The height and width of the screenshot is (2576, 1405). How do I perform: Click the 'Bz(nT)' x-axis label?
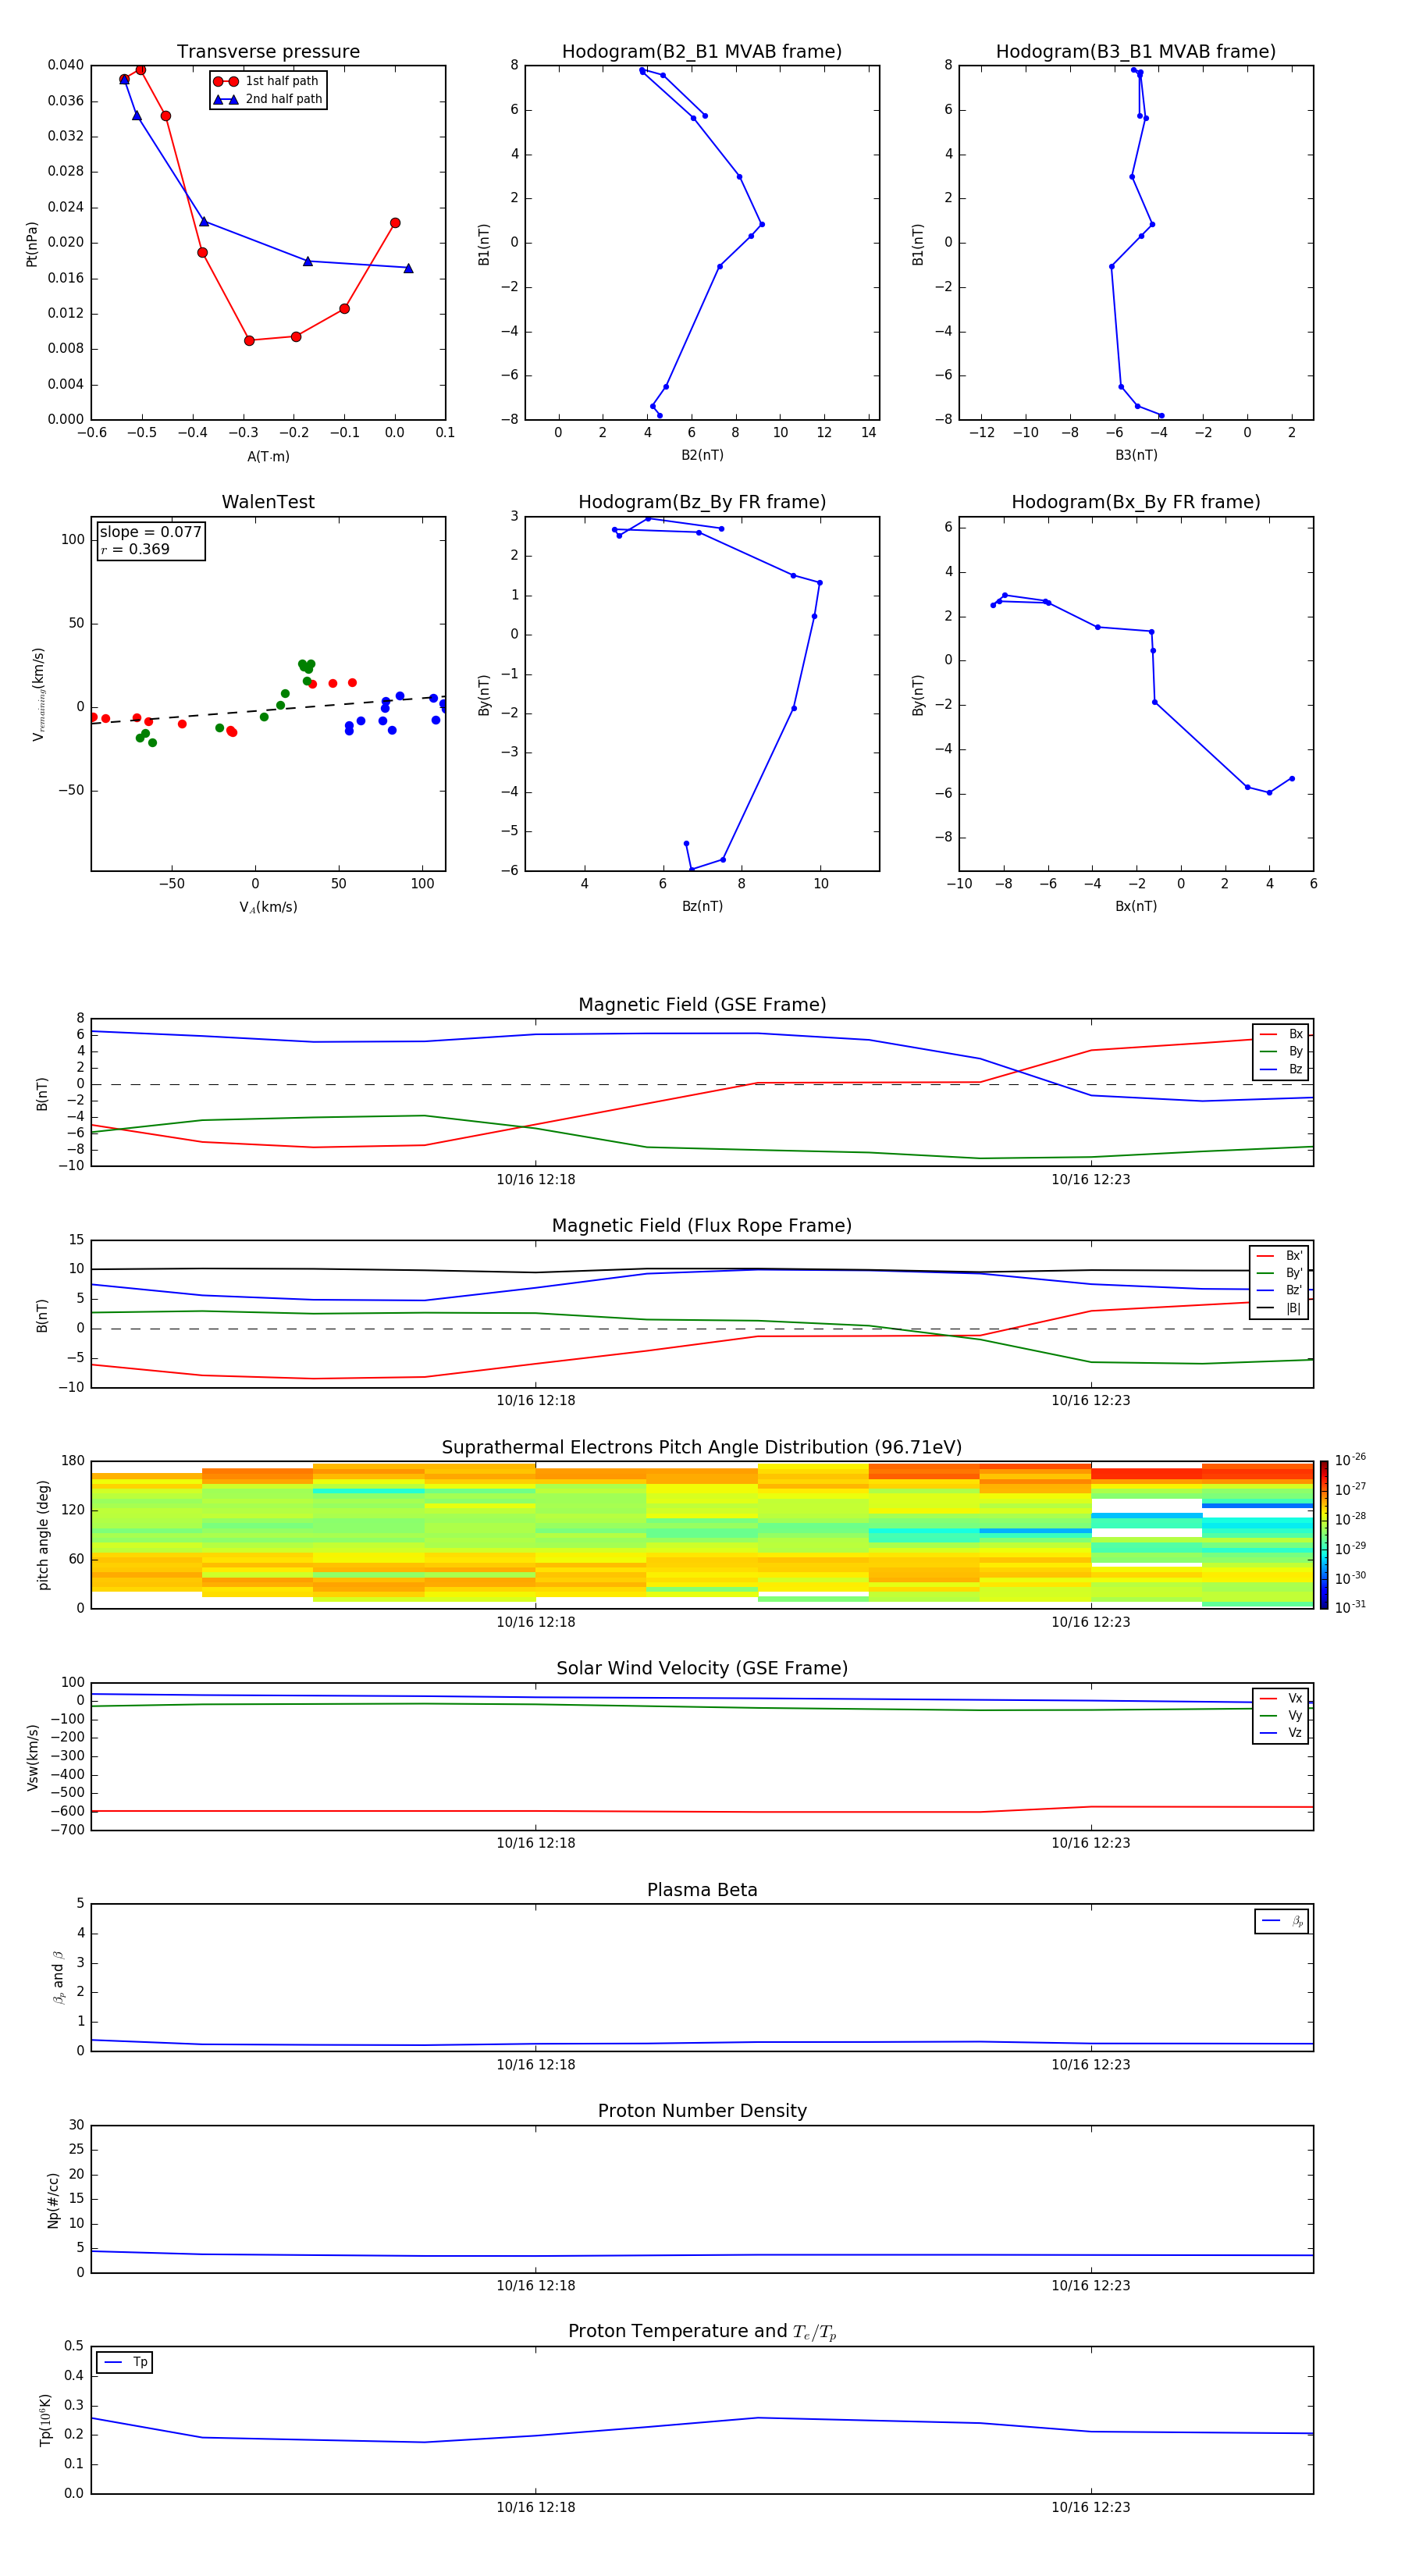pos(702,906)
